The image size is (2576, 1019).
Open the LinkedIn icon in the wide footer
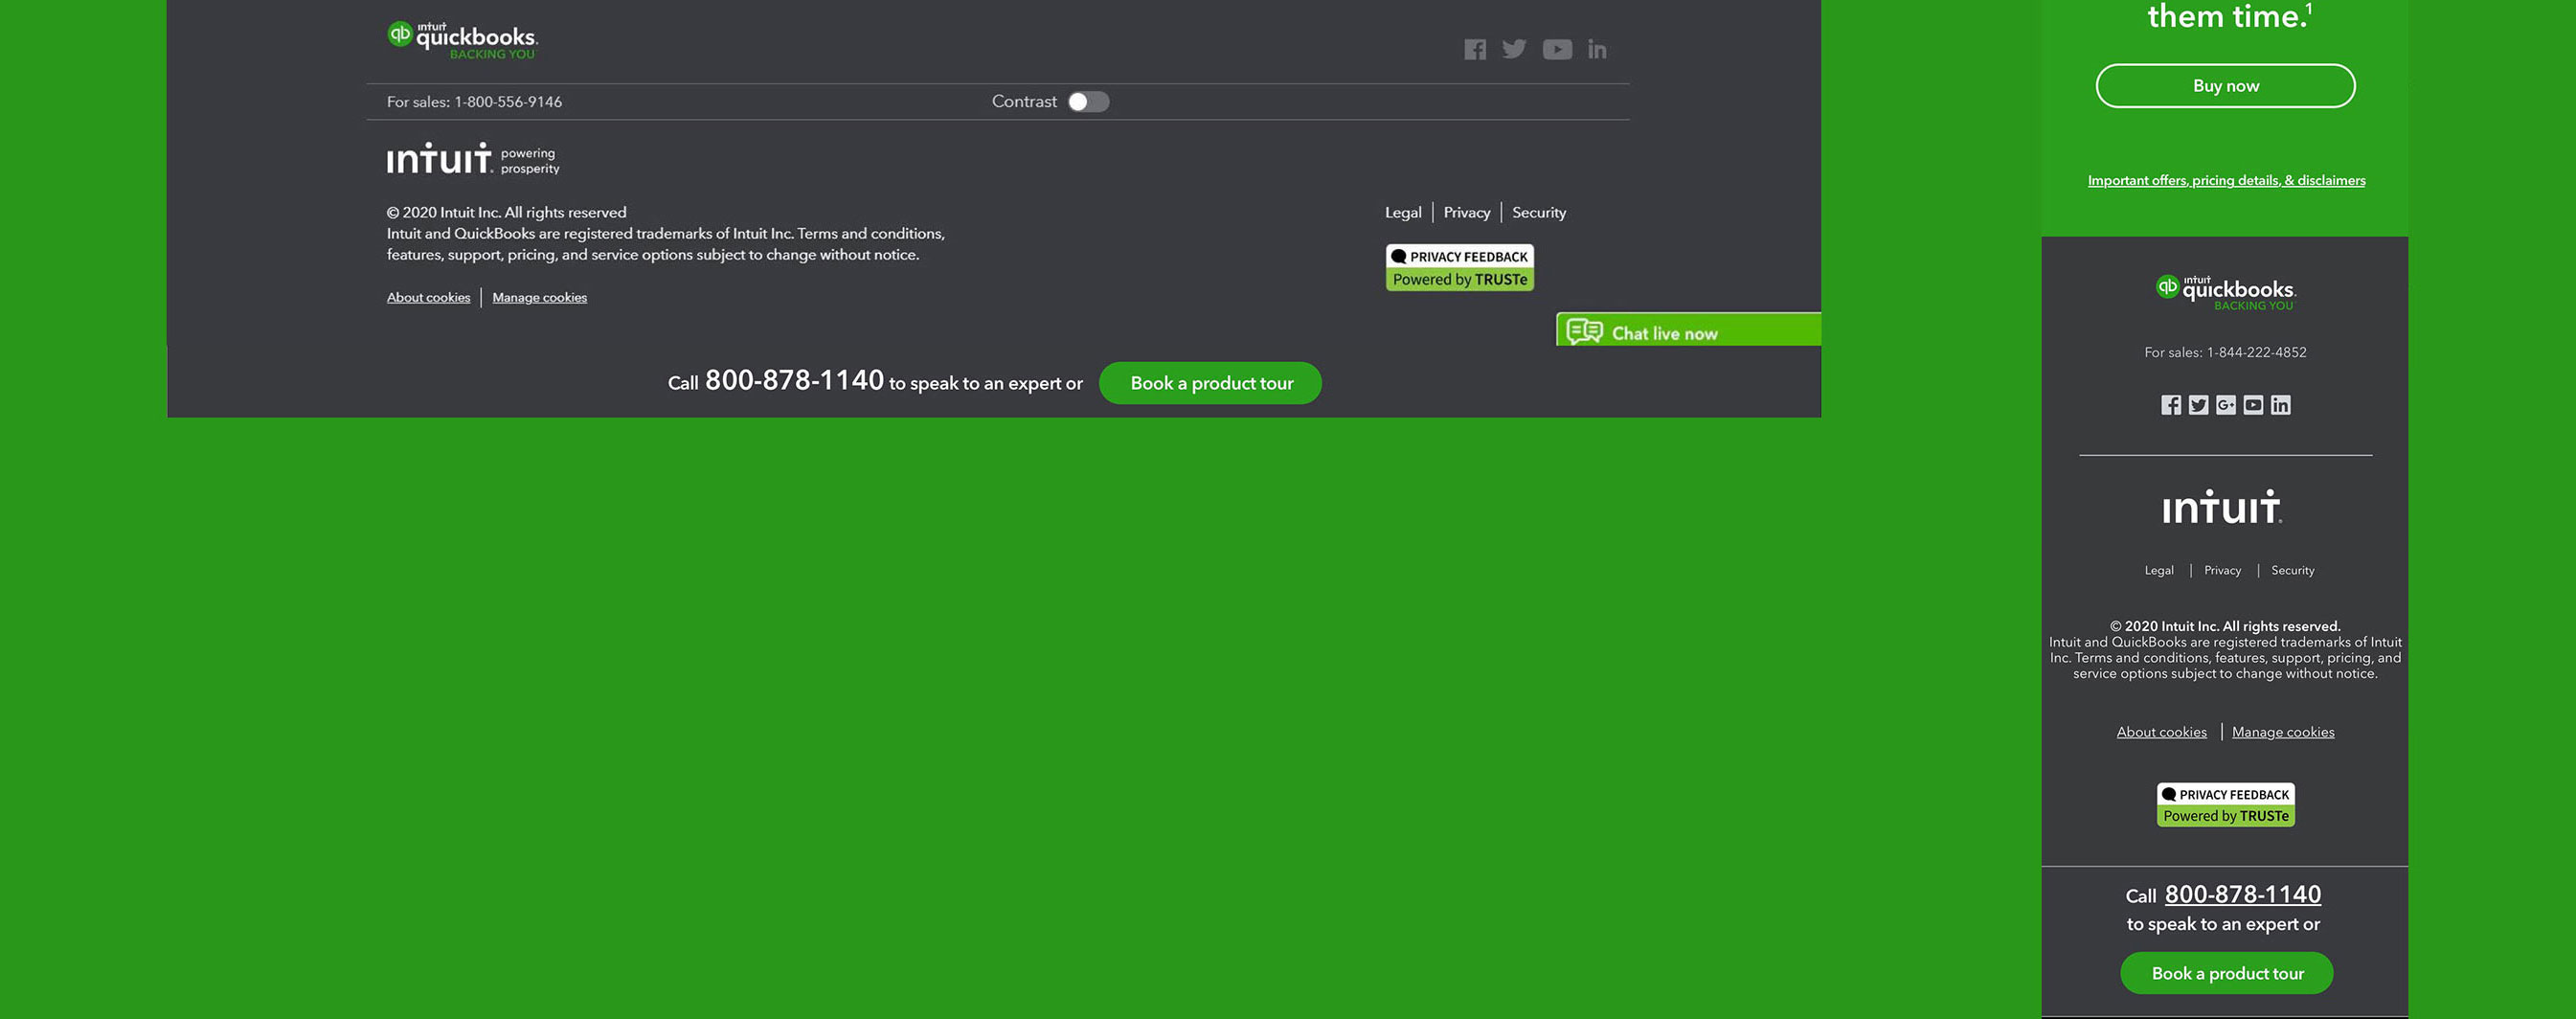coord(1597,49)
